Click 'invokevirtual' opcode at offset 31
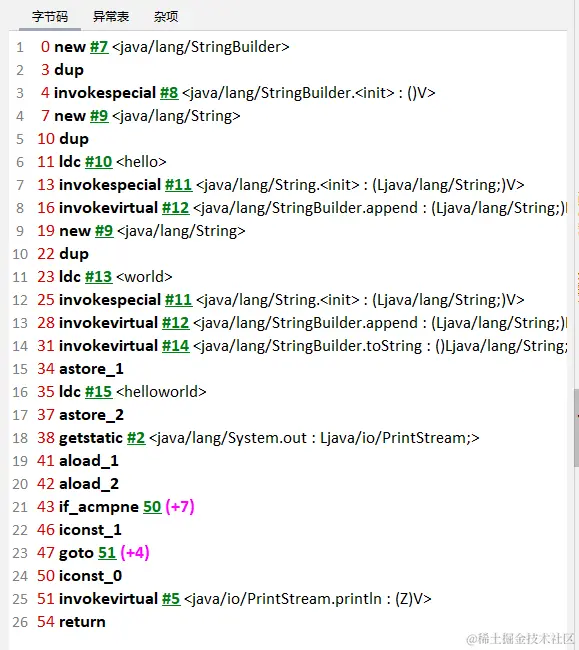The width and height of the screenshot is (579, 650). [x=108, y=346]
